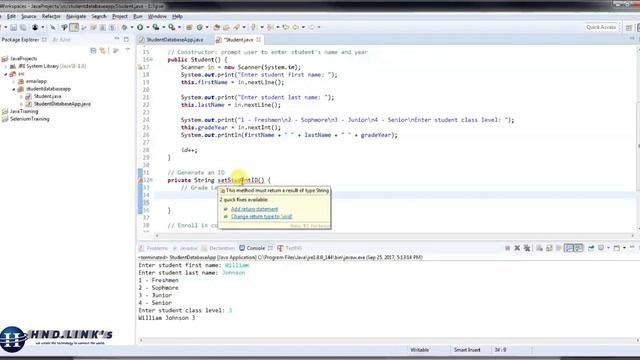The width and height of the screenshot is (640, 360).
Task: Click the editor vertical scrollbar
Action: [638, 139]
